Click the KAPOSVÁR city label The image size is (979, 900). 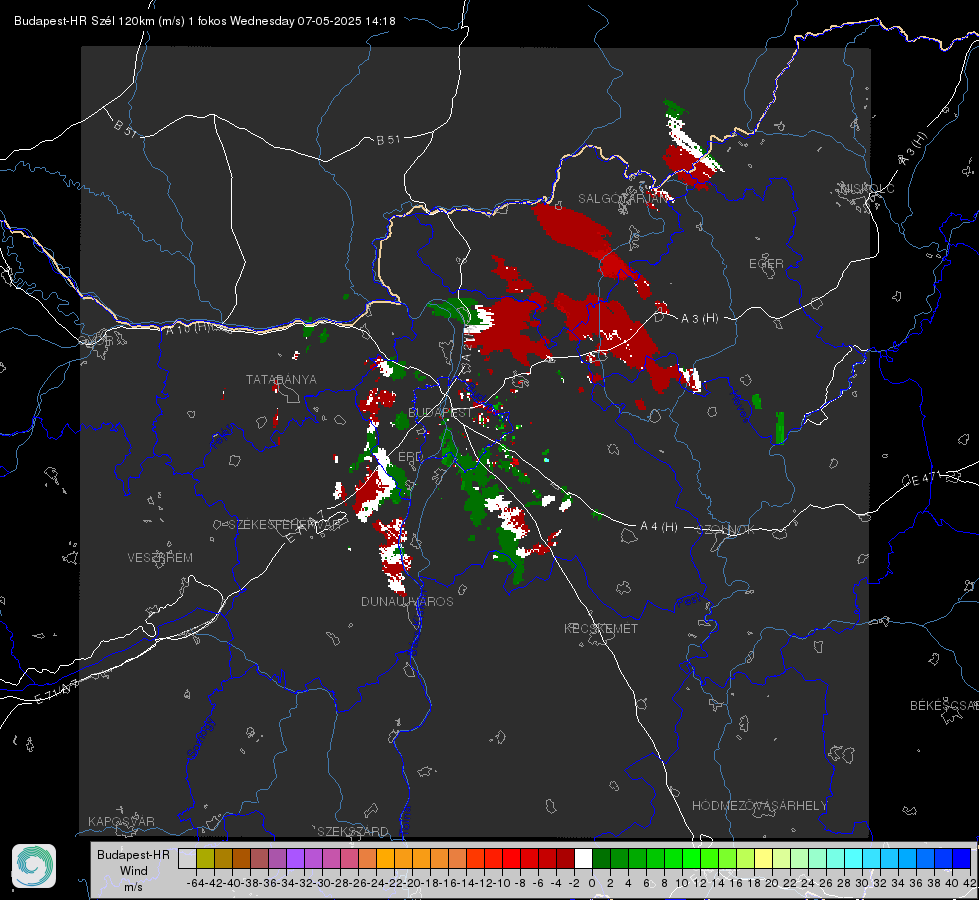121,821
